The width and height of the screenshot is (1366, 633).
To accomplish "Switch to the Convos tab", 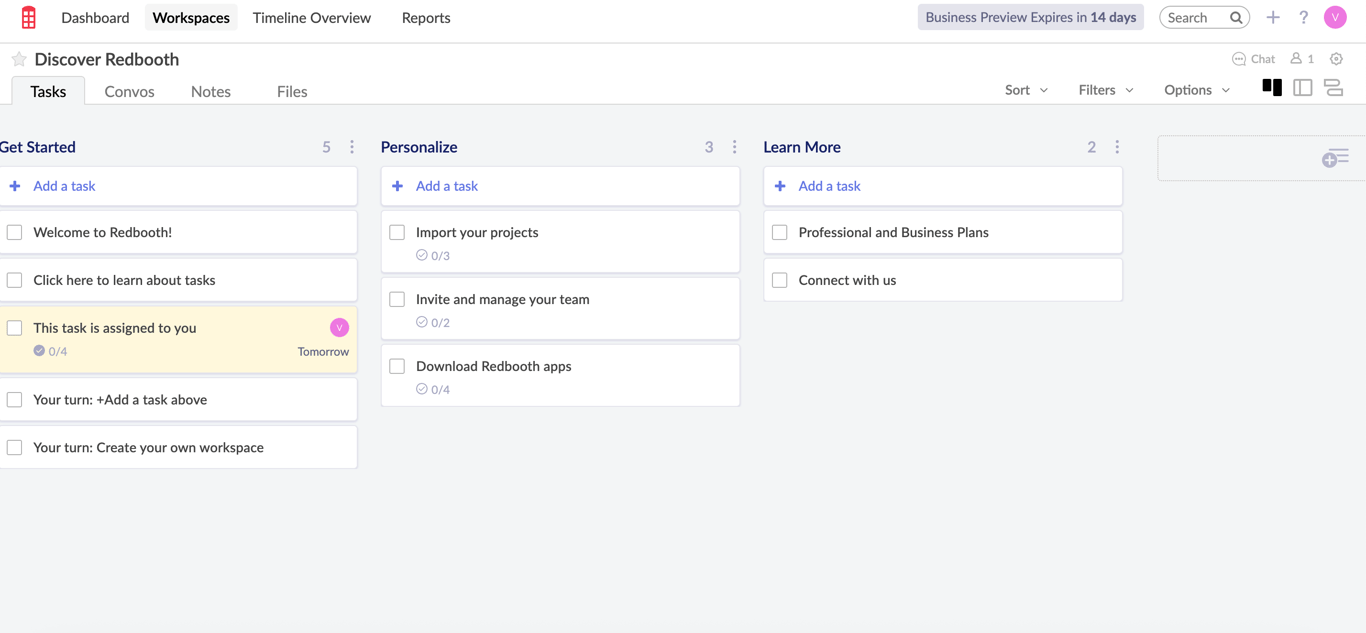I will point(129,91).
